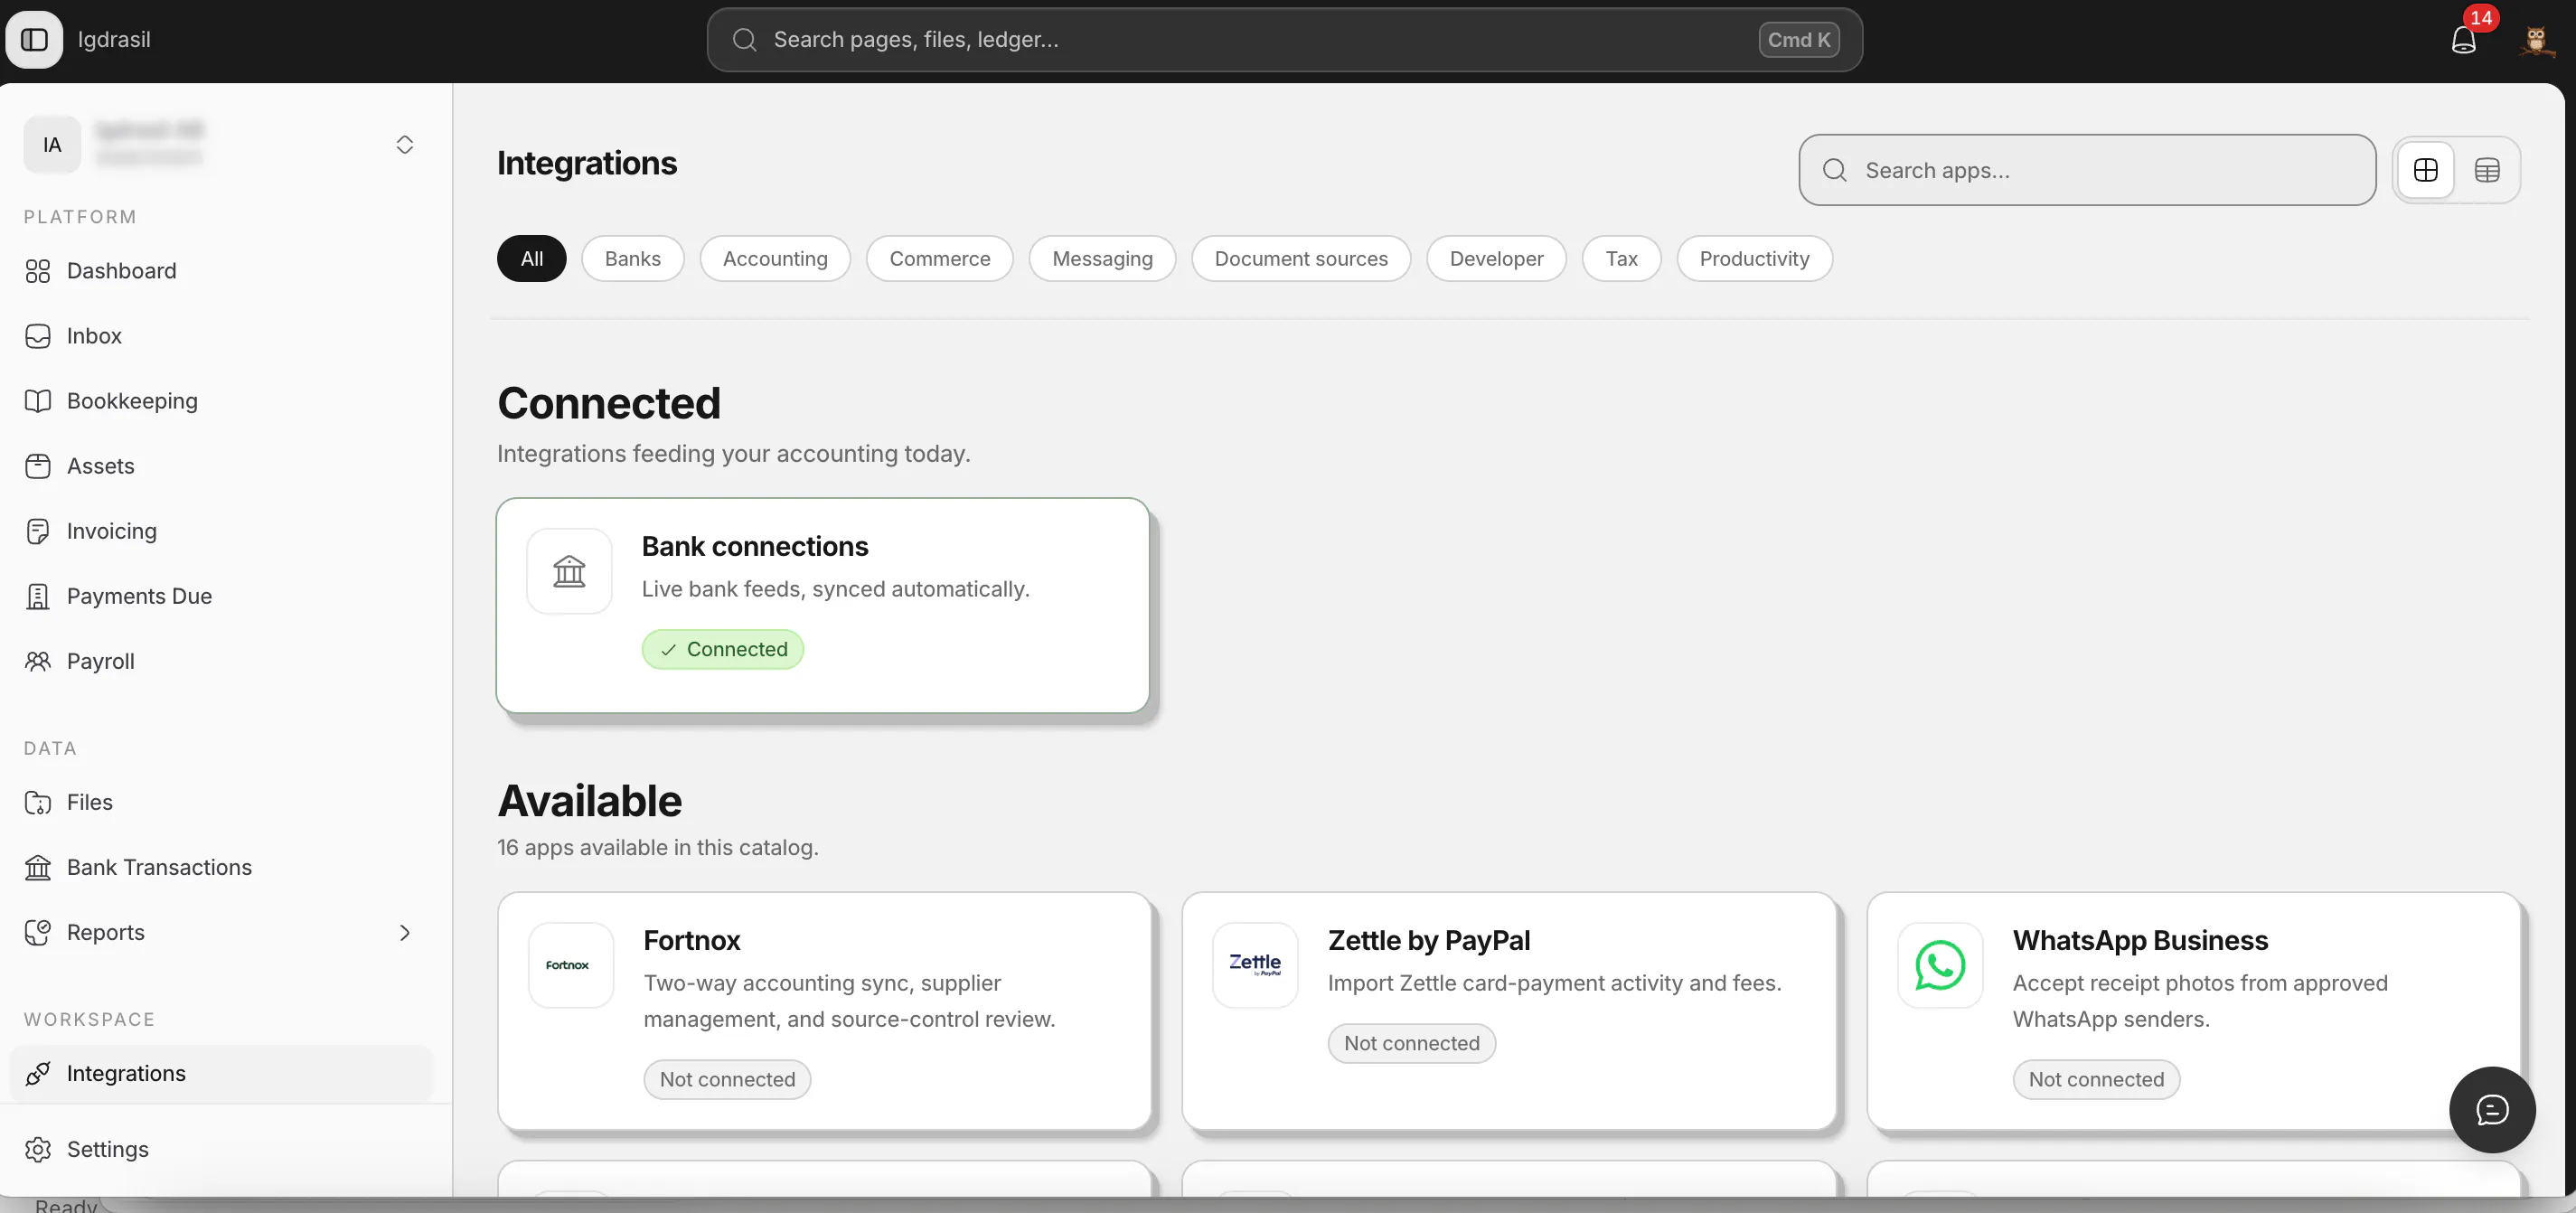Click the Integrations plug icon
Screen dimensions: 2576x1213
tap(38, 1073)
